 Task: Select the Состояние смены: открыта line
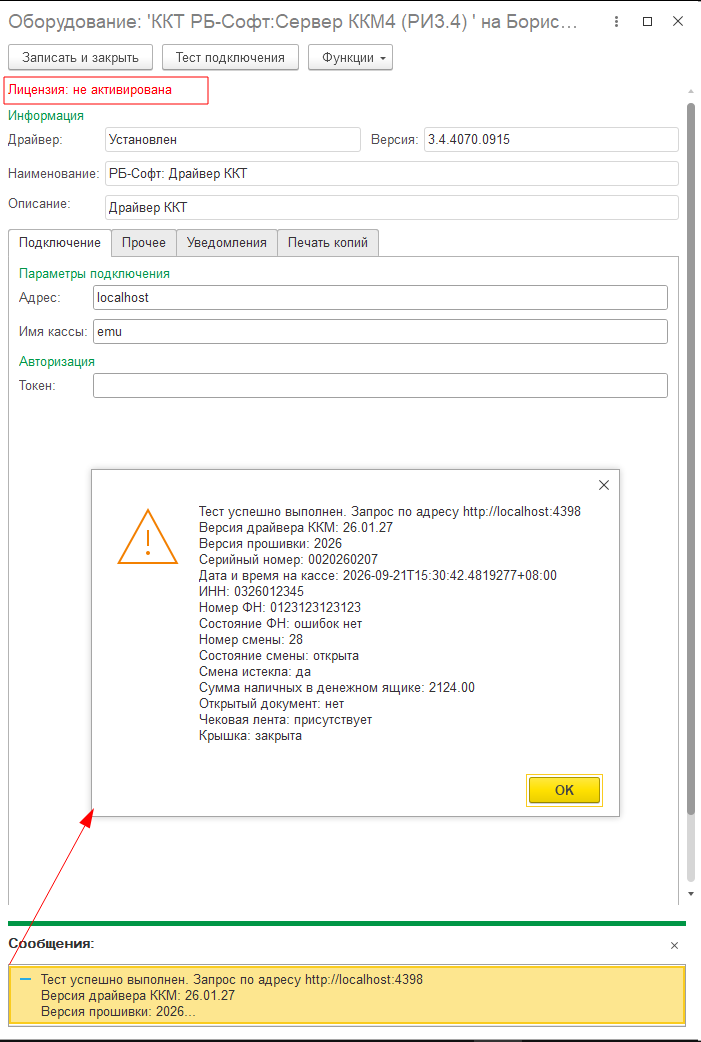point(278,655)
